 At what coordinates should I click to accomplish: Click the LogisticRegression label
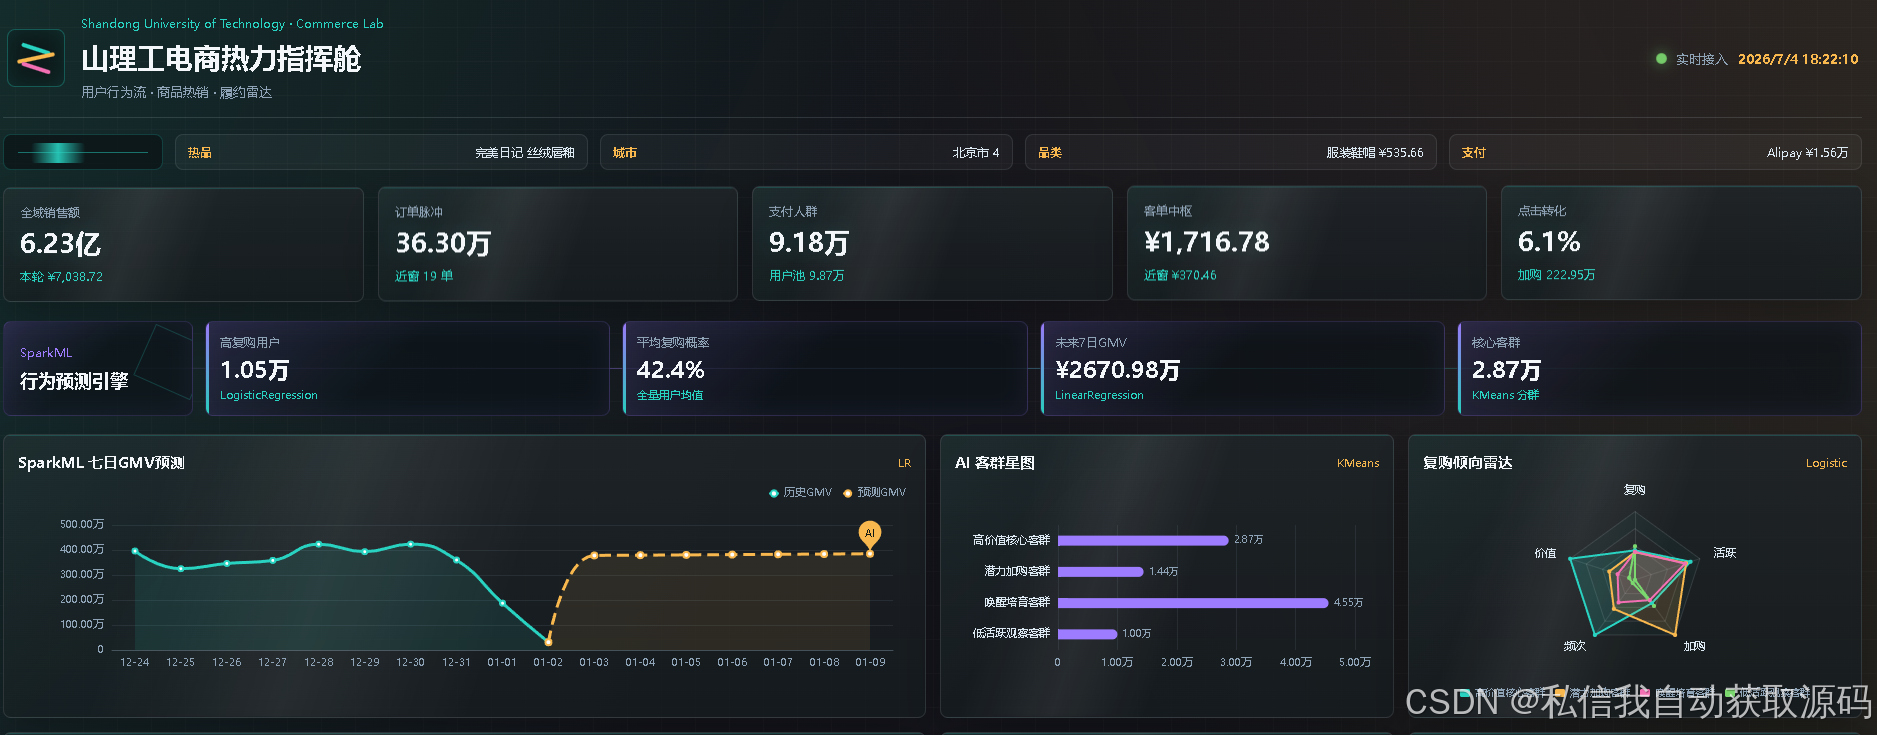pyautogui.click(x=269, y=395)
